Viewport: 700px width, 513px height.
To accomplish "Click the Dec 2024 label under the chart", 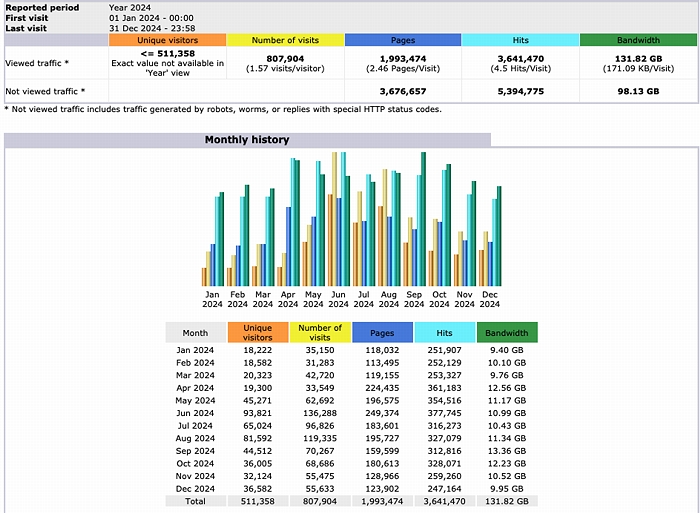I will point(491,300).
